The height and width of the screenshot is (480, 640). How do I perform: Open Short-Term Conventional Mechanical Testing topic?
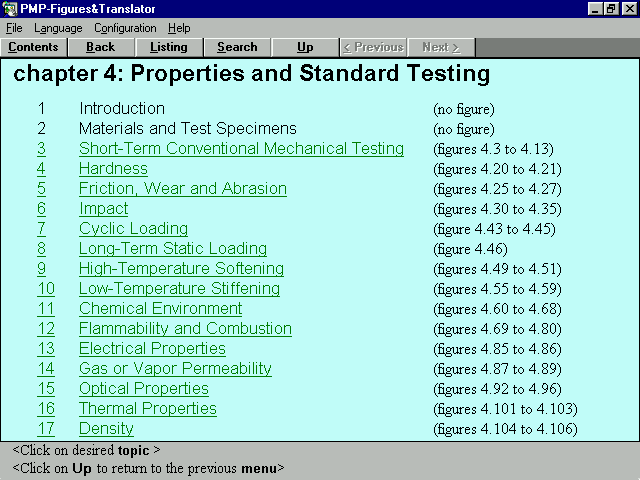click(241, 149)
